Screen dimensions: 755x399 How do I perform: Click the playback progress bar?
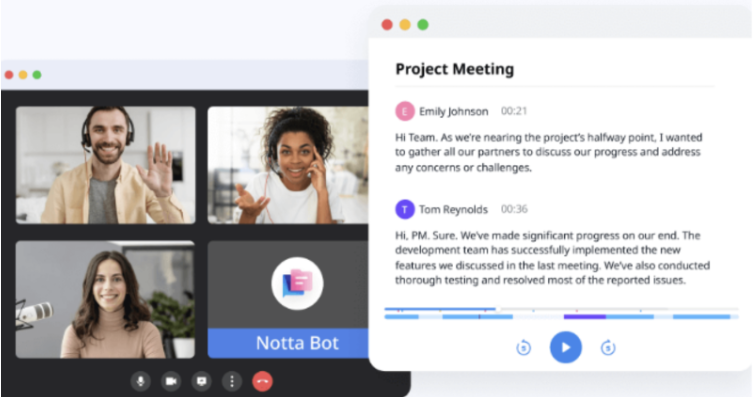coord(561,309)
